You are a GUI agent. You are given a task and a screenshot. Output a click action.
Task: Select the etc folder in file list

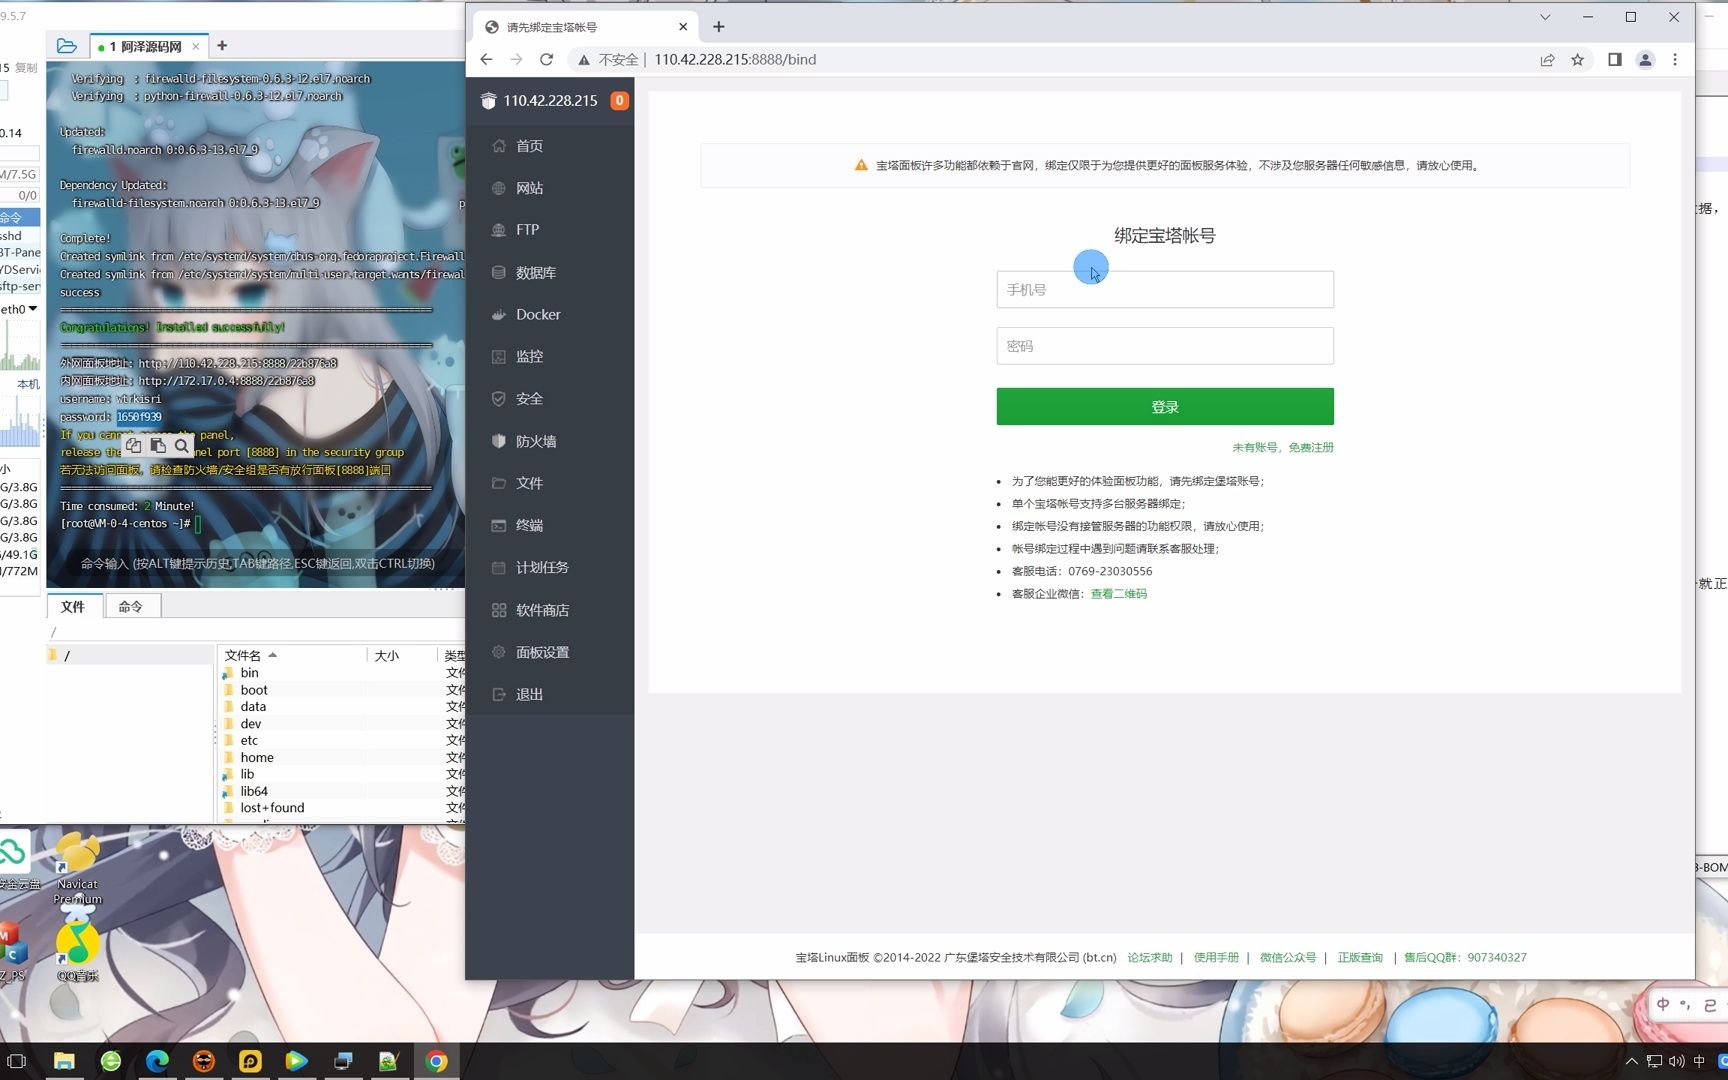coord(249,741)
